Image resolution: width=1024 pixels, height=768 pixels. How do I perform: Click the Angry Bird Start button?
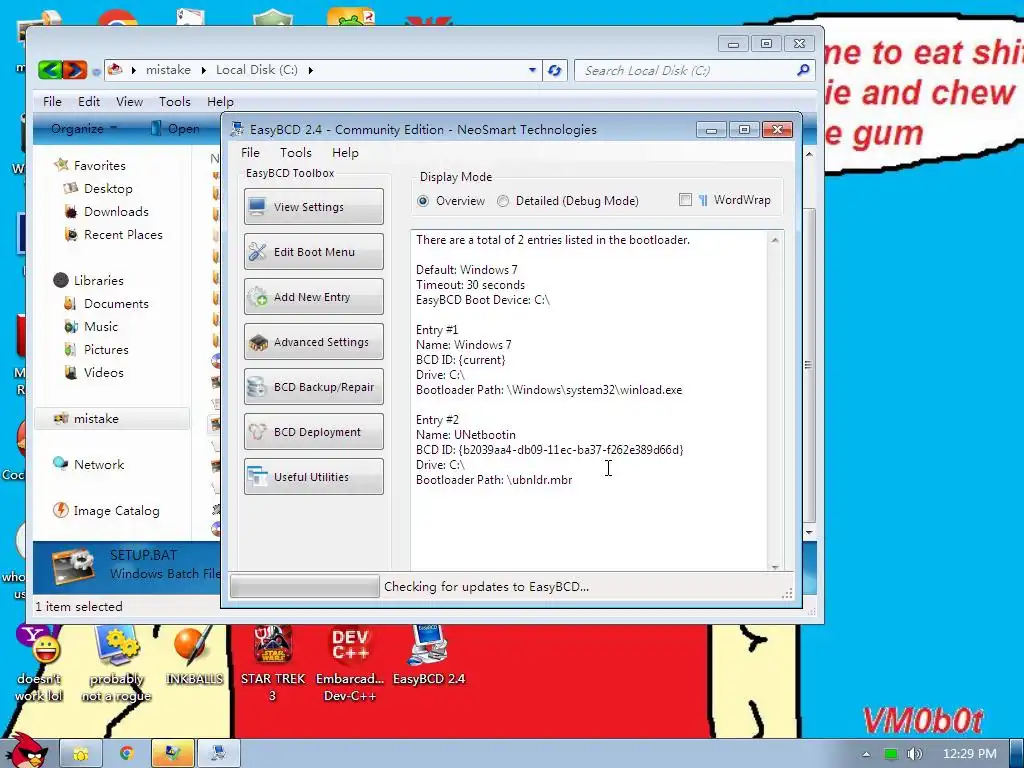click(27, 751)
